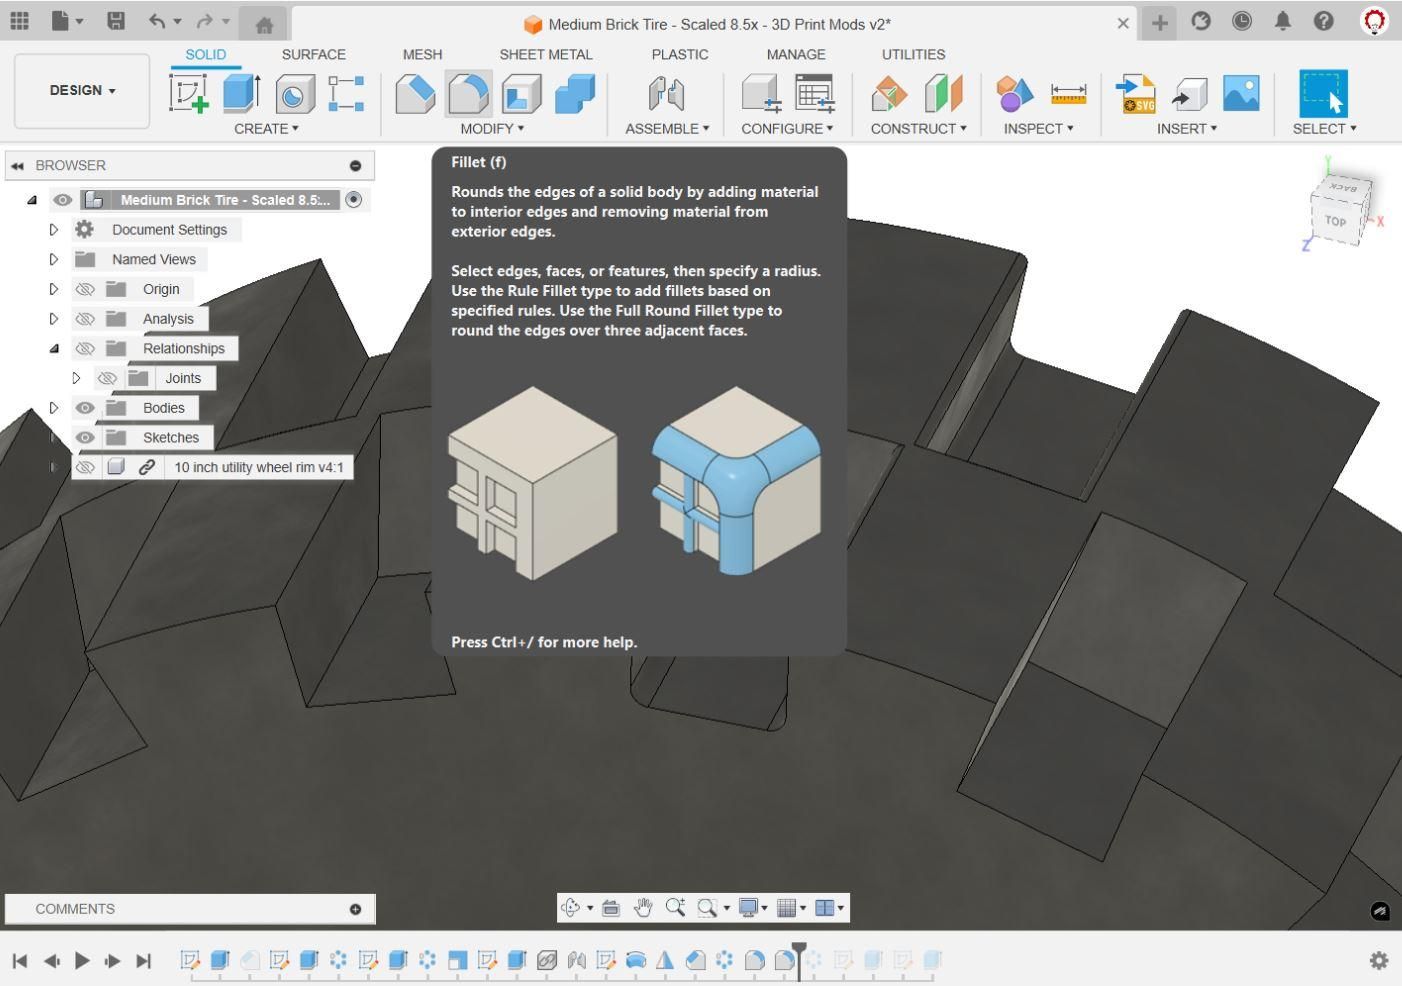
Task: Collapse the Browser panel with minus button
Action: (x=355, y=166)
